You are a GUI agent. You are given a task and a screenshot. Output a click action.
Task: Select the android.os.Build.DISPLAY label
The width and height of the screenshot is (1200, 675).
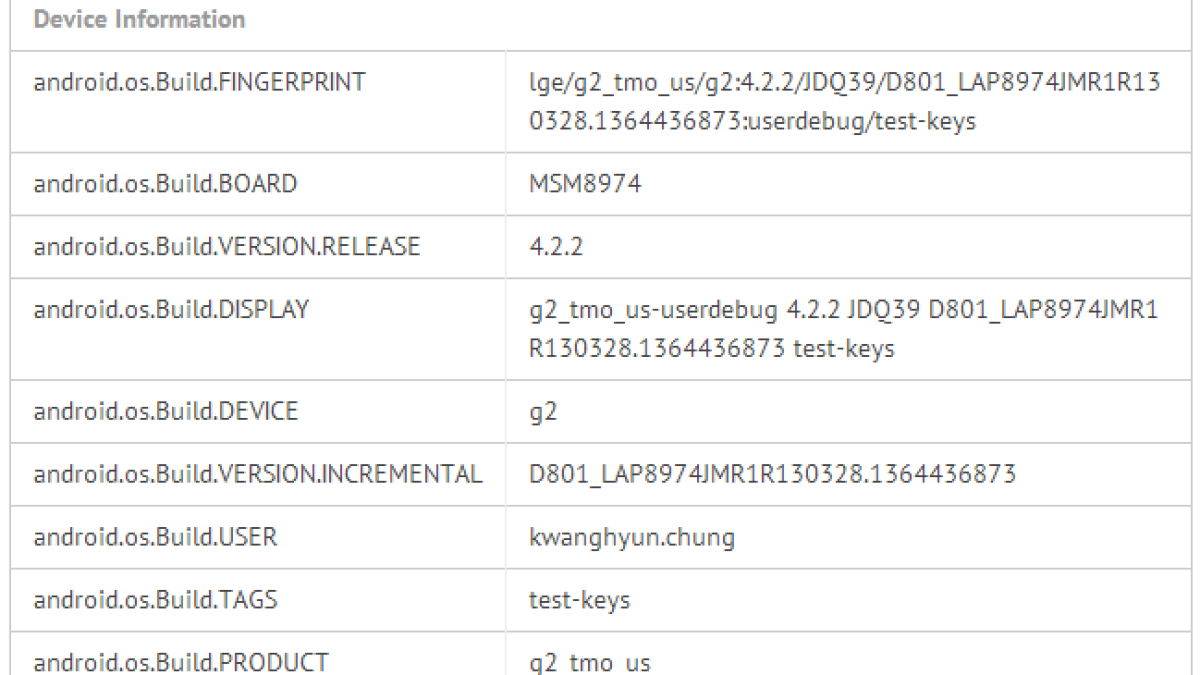click(x=171, y=310)
